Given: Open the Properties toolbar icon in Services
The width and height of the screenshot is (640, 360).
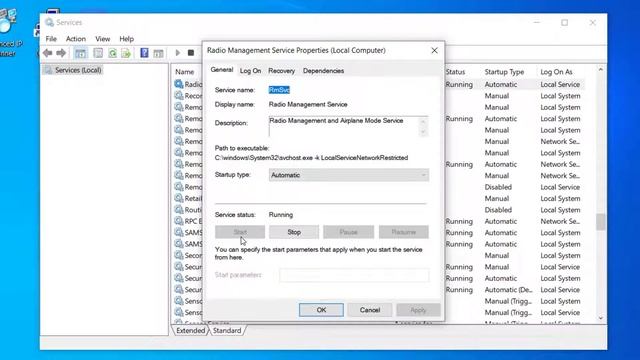Looking at the screenshot, I should (x=98, y=53).
